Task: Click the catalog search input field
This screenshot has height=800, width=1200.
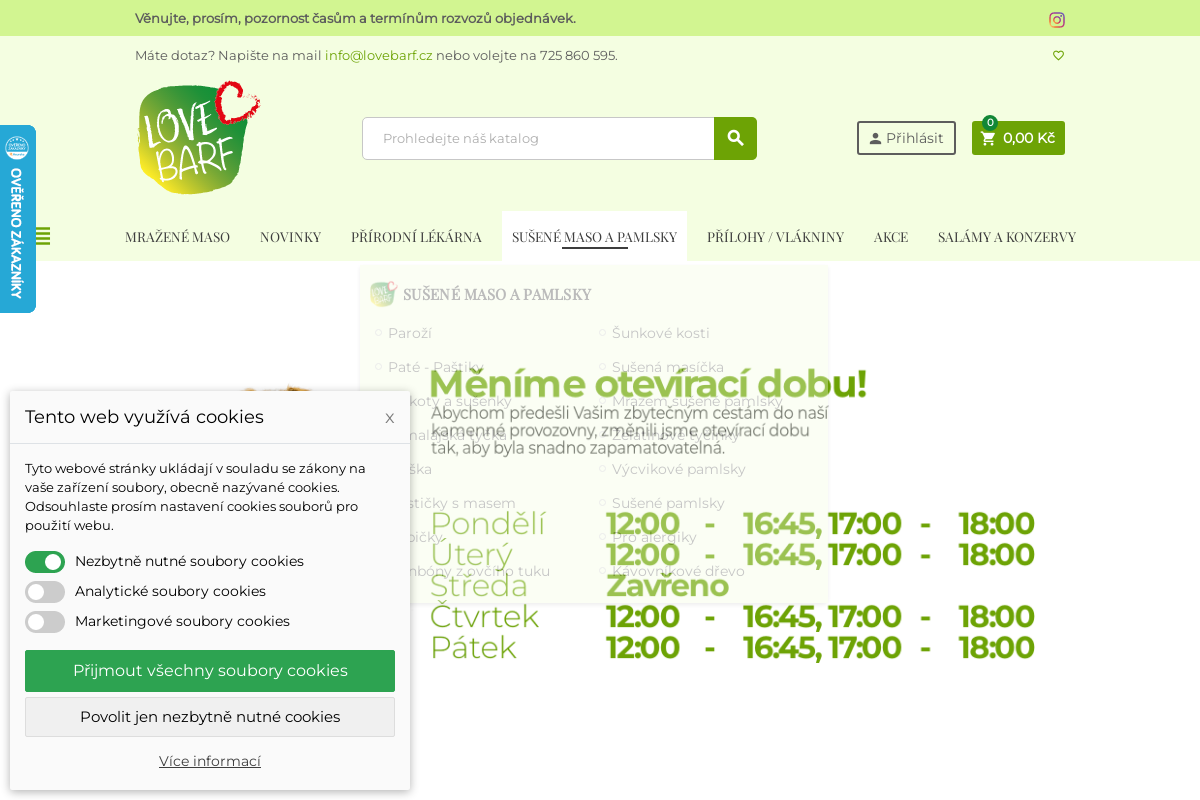Action: click(x=538, y=138)
